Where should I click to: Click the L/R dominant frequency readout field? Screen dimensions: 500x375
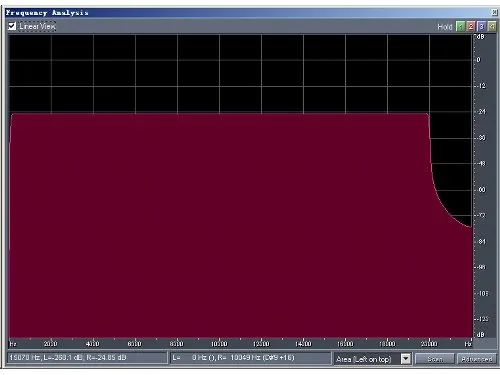point(250,358)
